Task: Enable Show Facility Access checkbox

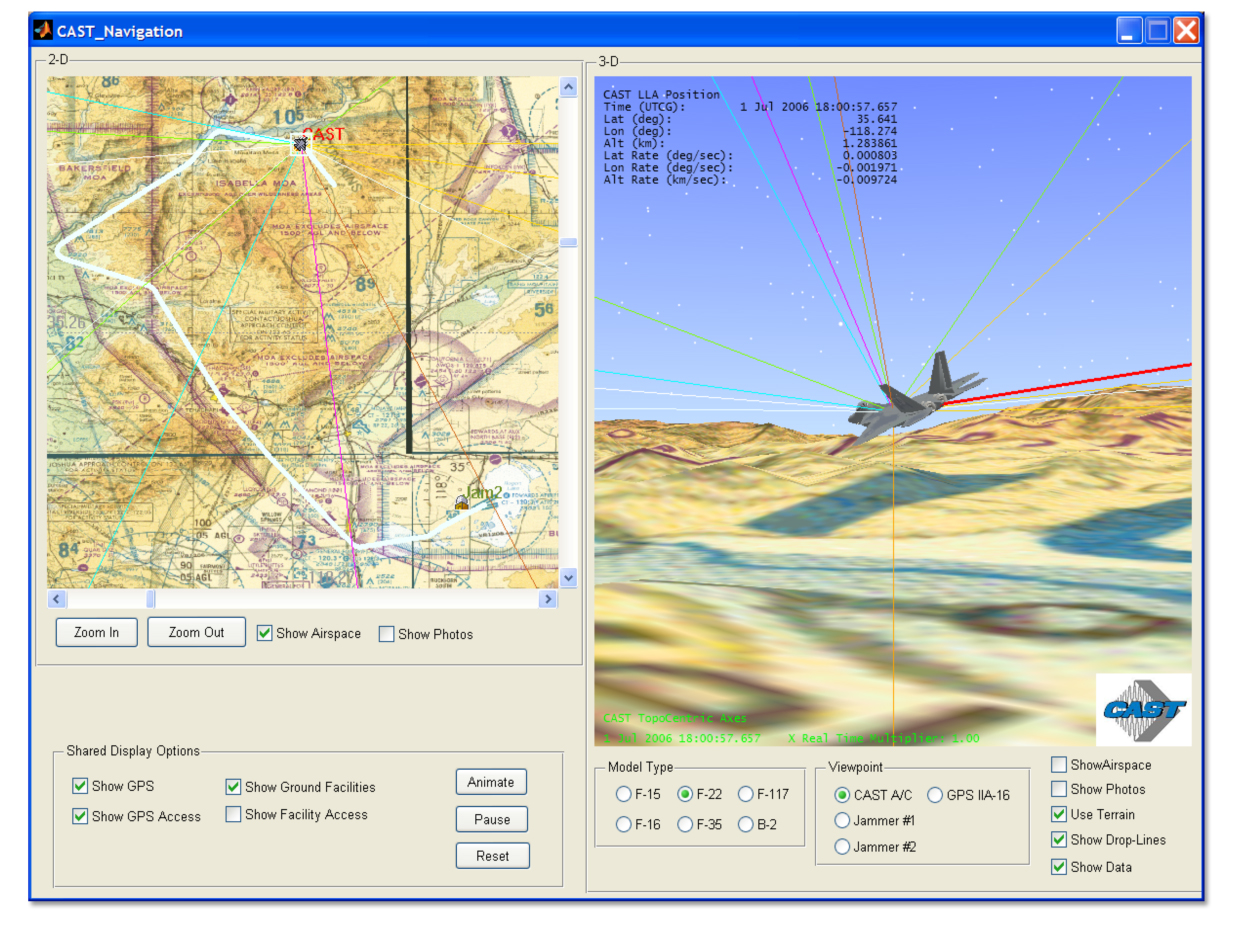Action: 233,814
